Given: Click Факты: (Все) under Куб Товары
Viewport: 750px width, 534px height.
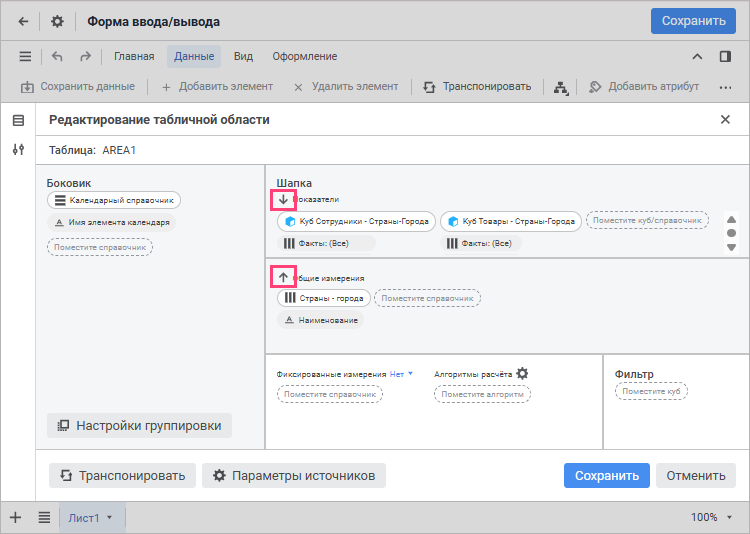Looking at the screenshot, I should 481,244.
